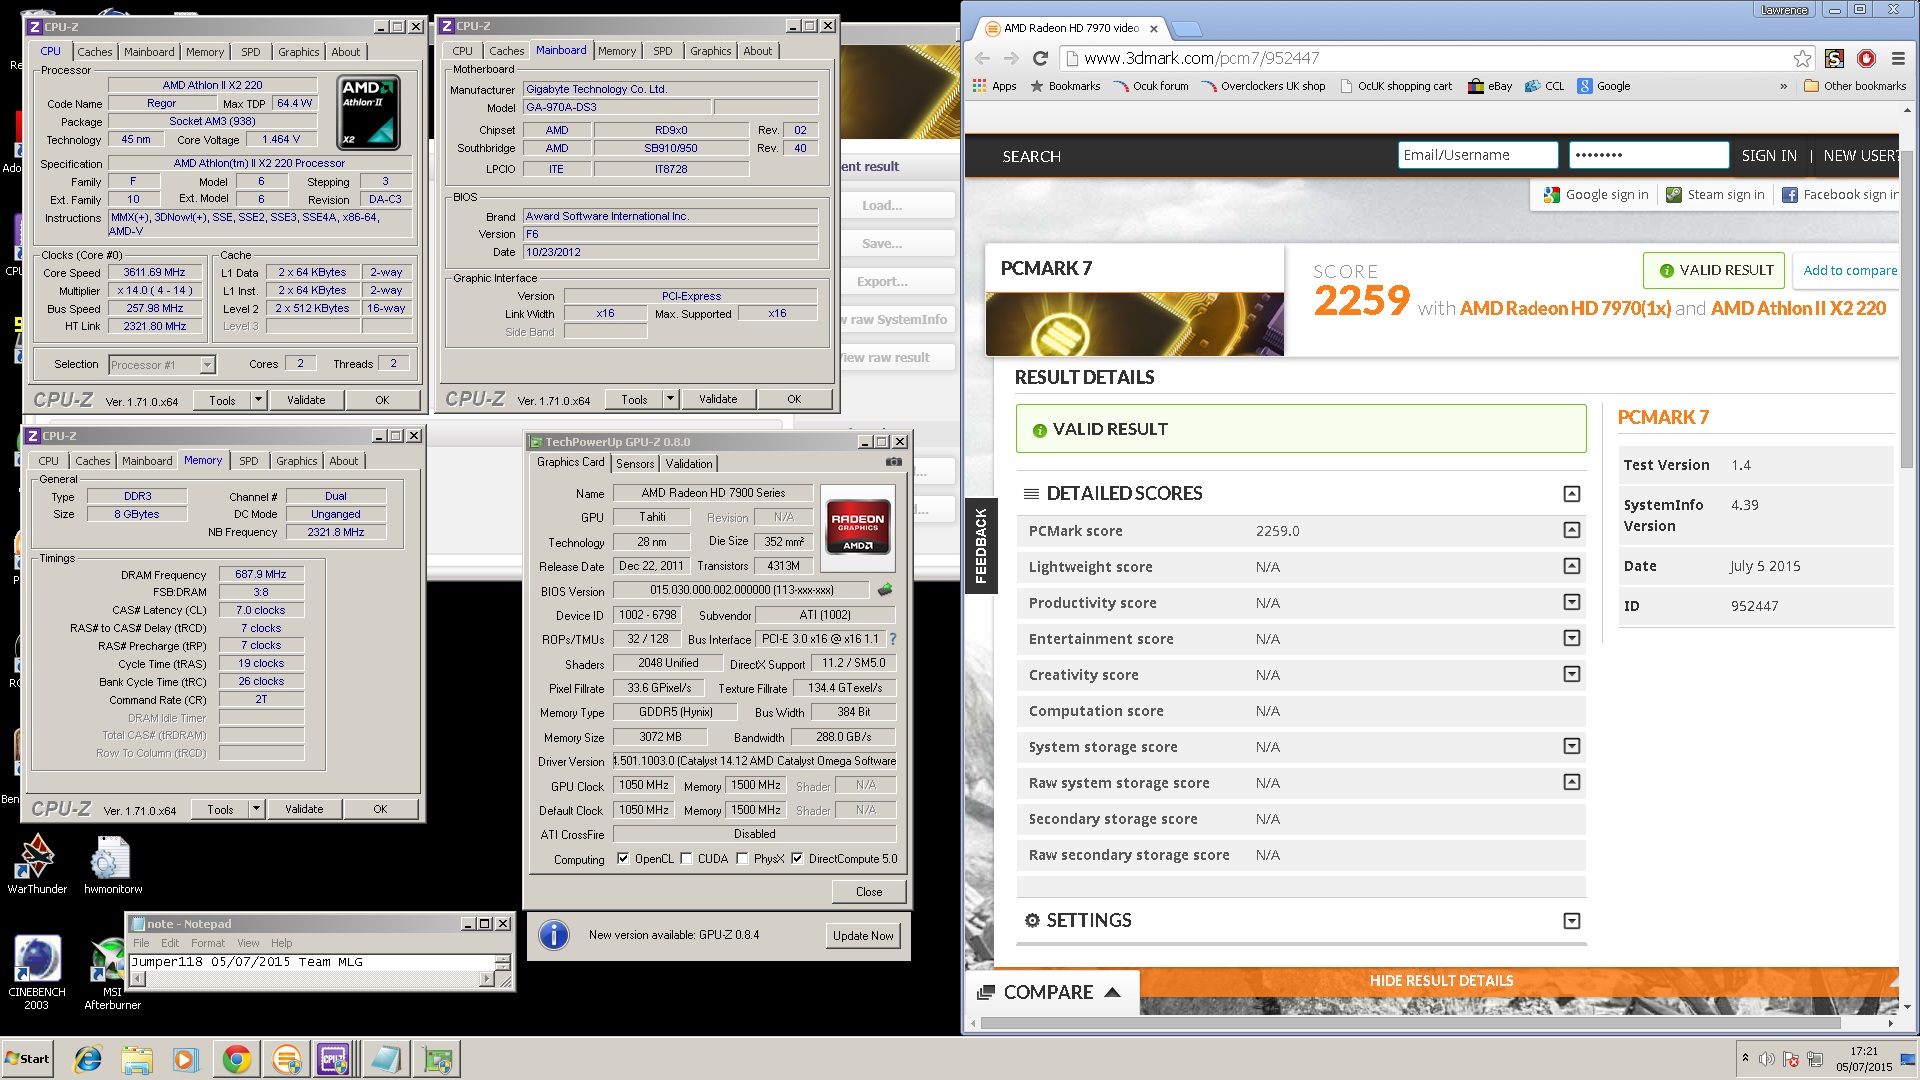Click the SIGN IN link on 3dmark
Image resolution: width=1920 pixels, height=1080 pixels.
coord(1768,156)
